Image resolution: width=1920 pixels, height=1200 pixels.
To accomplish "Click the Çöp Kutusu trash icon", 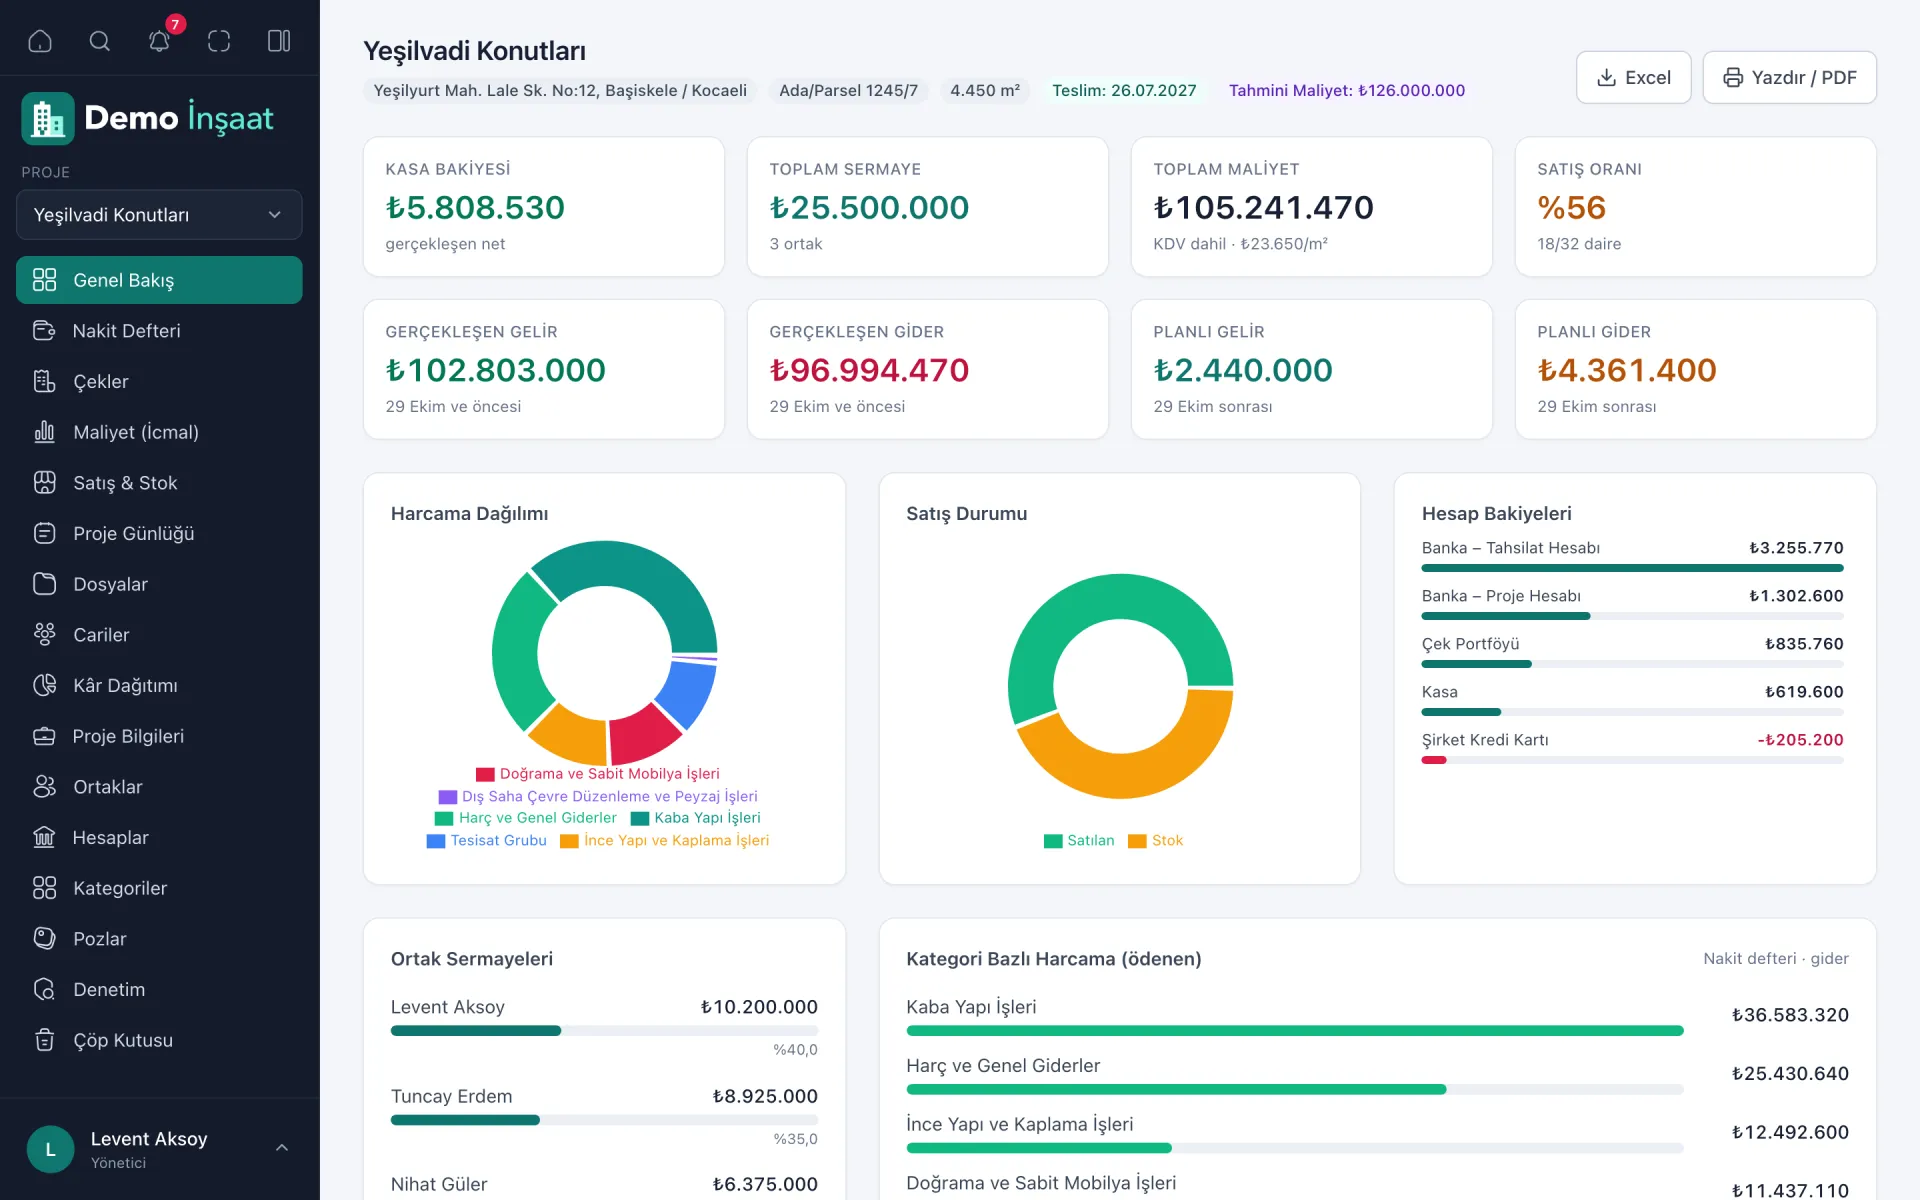I will 44,1040.
